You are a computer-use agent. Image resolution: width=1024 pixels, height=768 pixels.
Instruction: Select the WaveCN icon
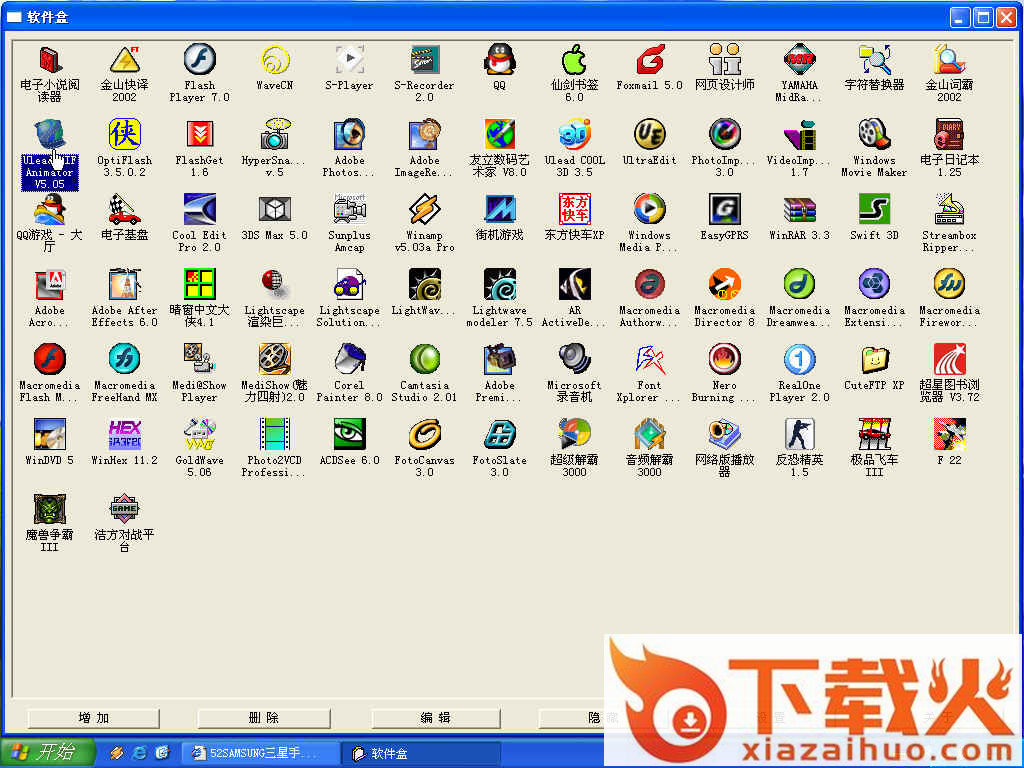(274, 60)
